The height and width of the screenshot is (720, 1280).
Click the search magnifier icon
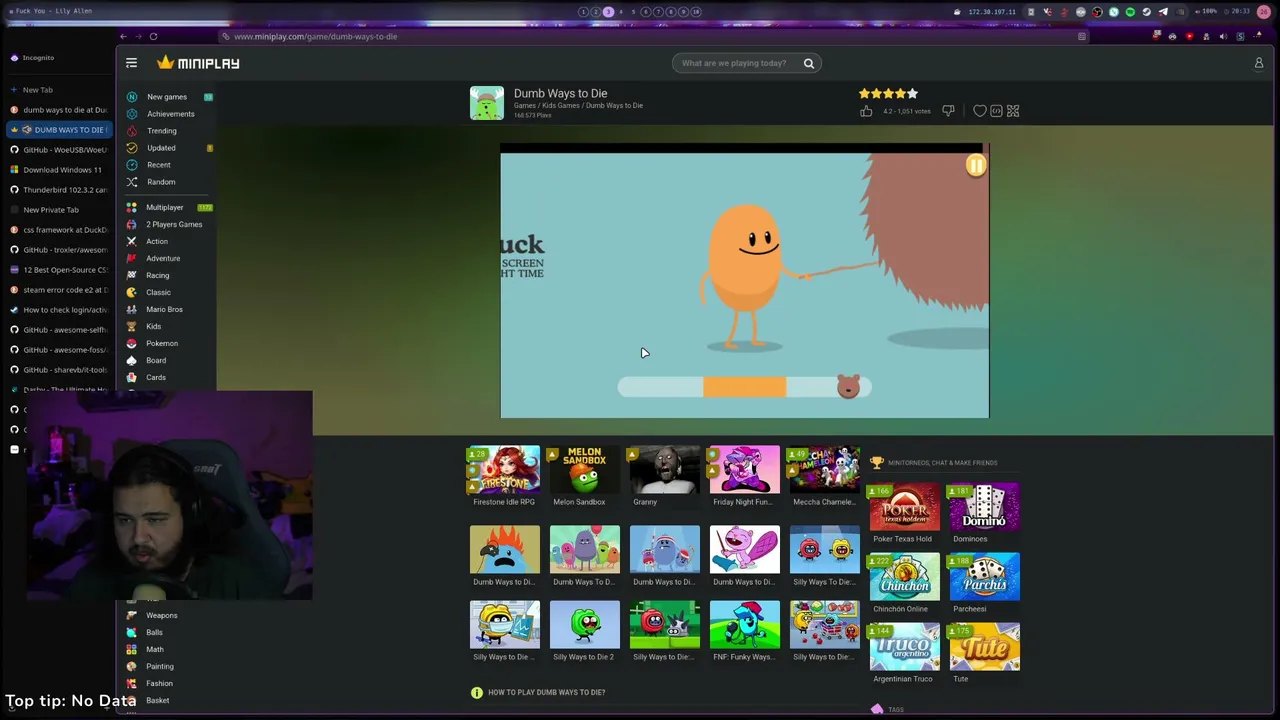coord(809,63)
